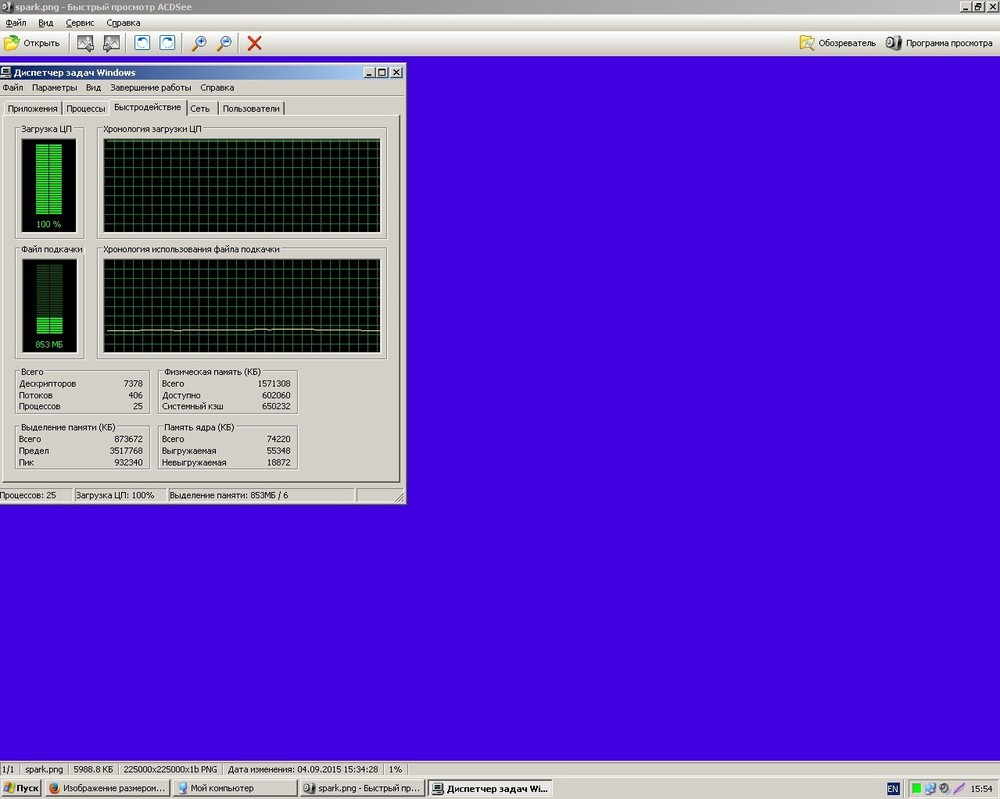Switch to the Процессы tab
1000x799 pixels.
click(x=86, y=108)
